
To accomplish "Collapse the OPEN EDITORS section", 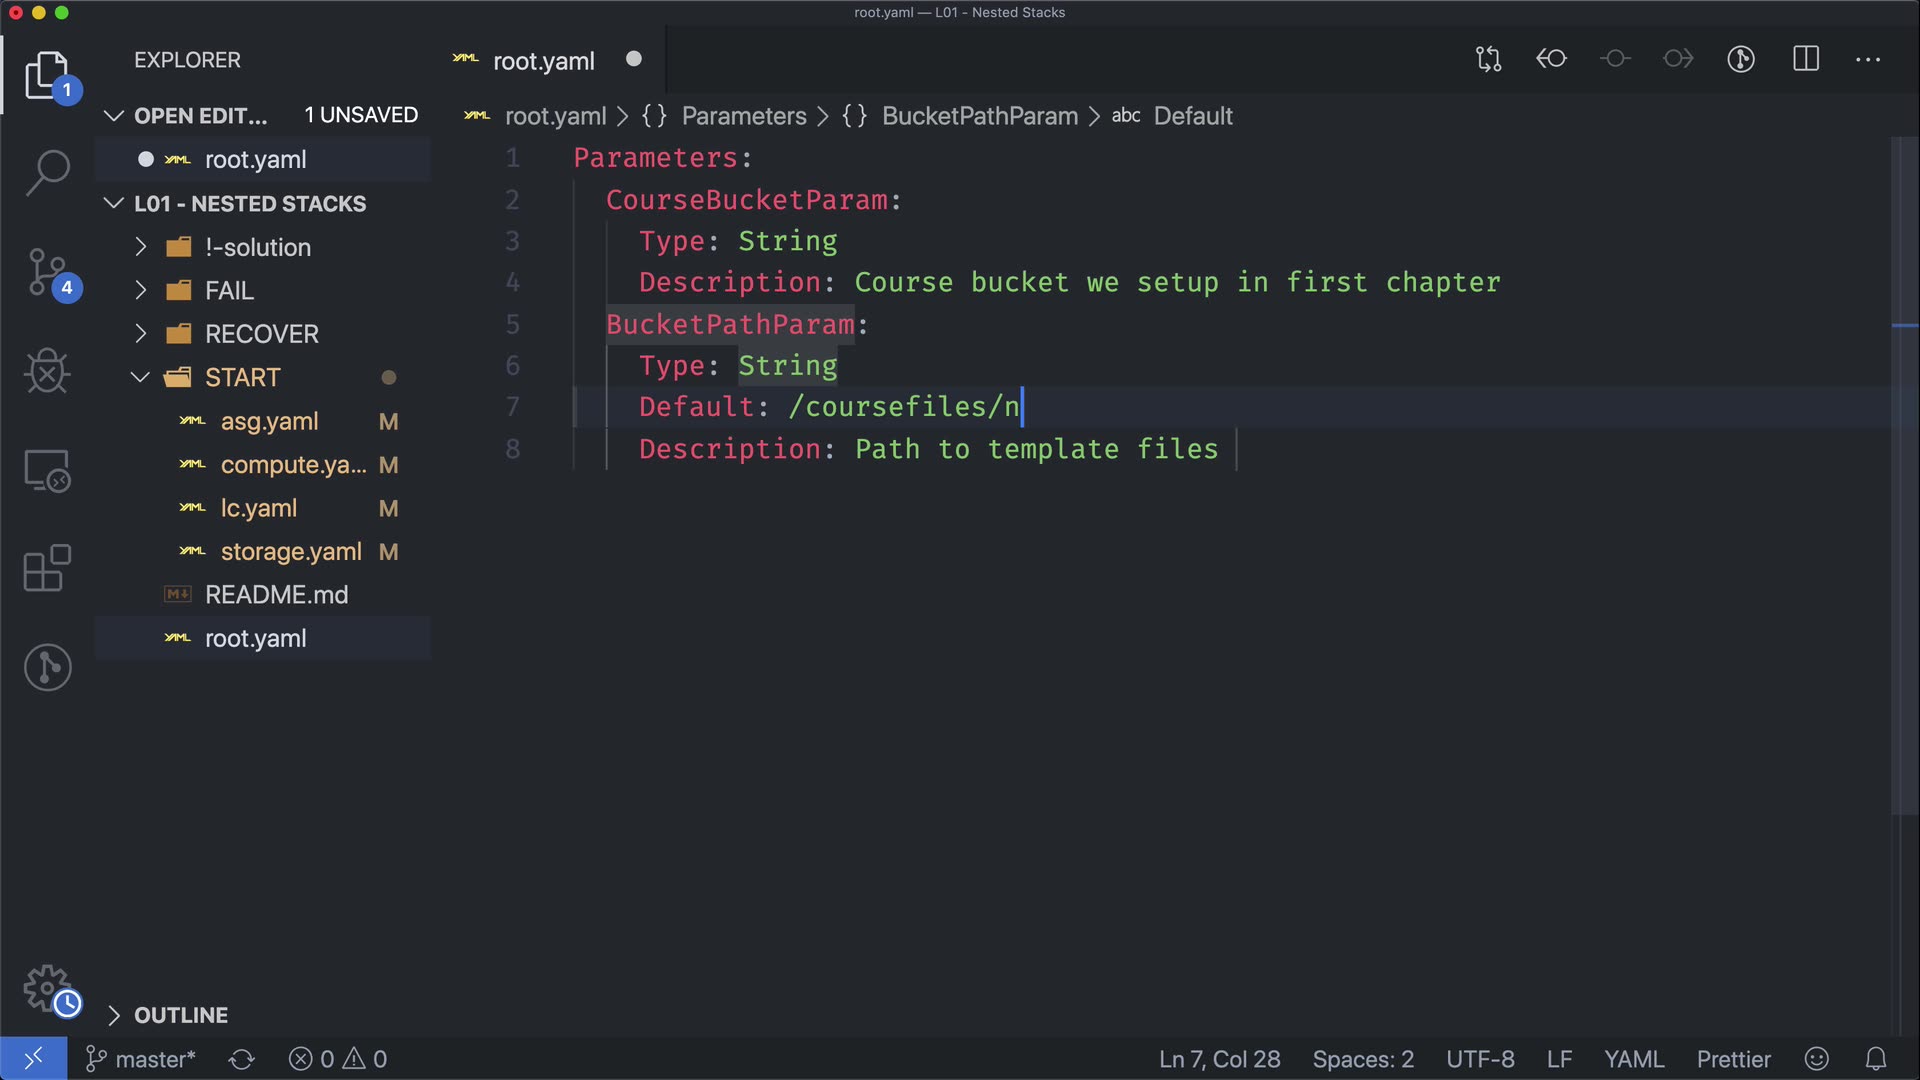I will click(200, 115).
